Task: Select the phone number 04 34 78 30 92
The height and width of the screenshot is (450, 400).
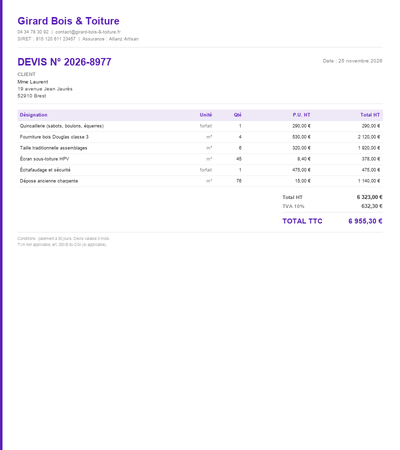Action: [x=33, y=32]
